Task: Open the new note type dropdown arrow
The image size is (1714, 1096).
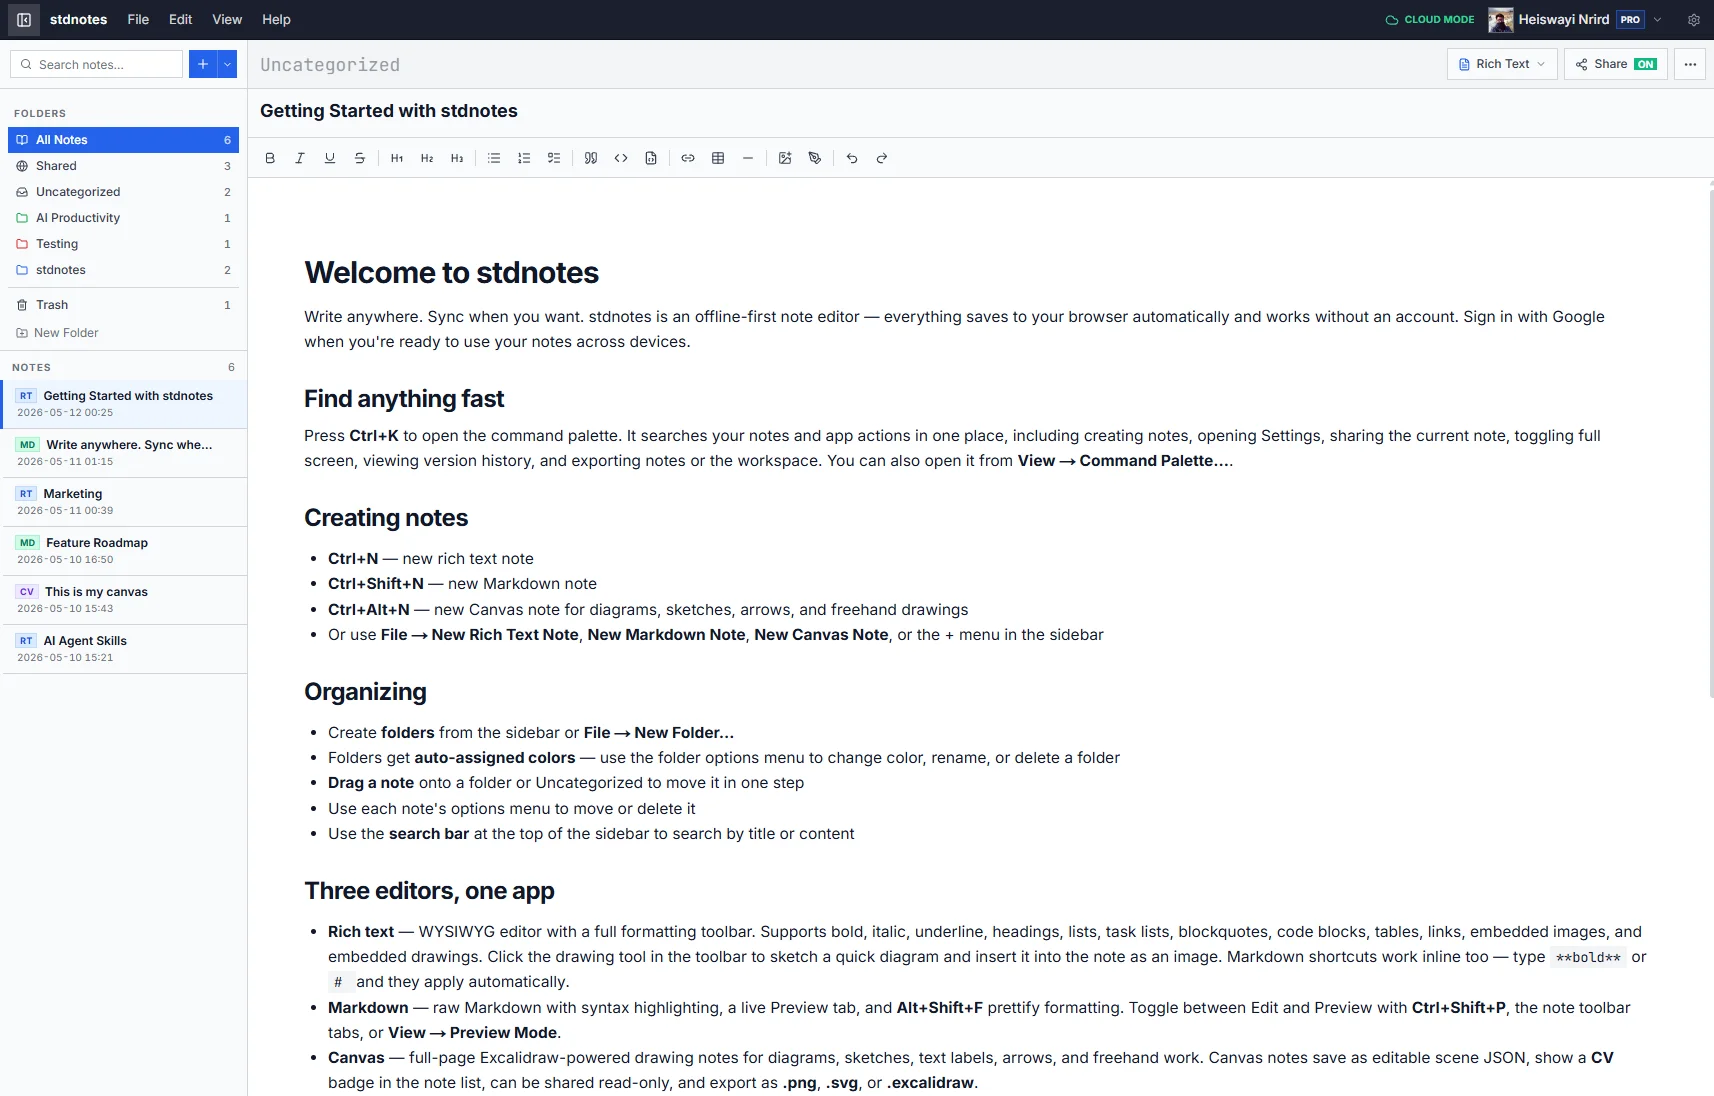Action: point(228,64)
